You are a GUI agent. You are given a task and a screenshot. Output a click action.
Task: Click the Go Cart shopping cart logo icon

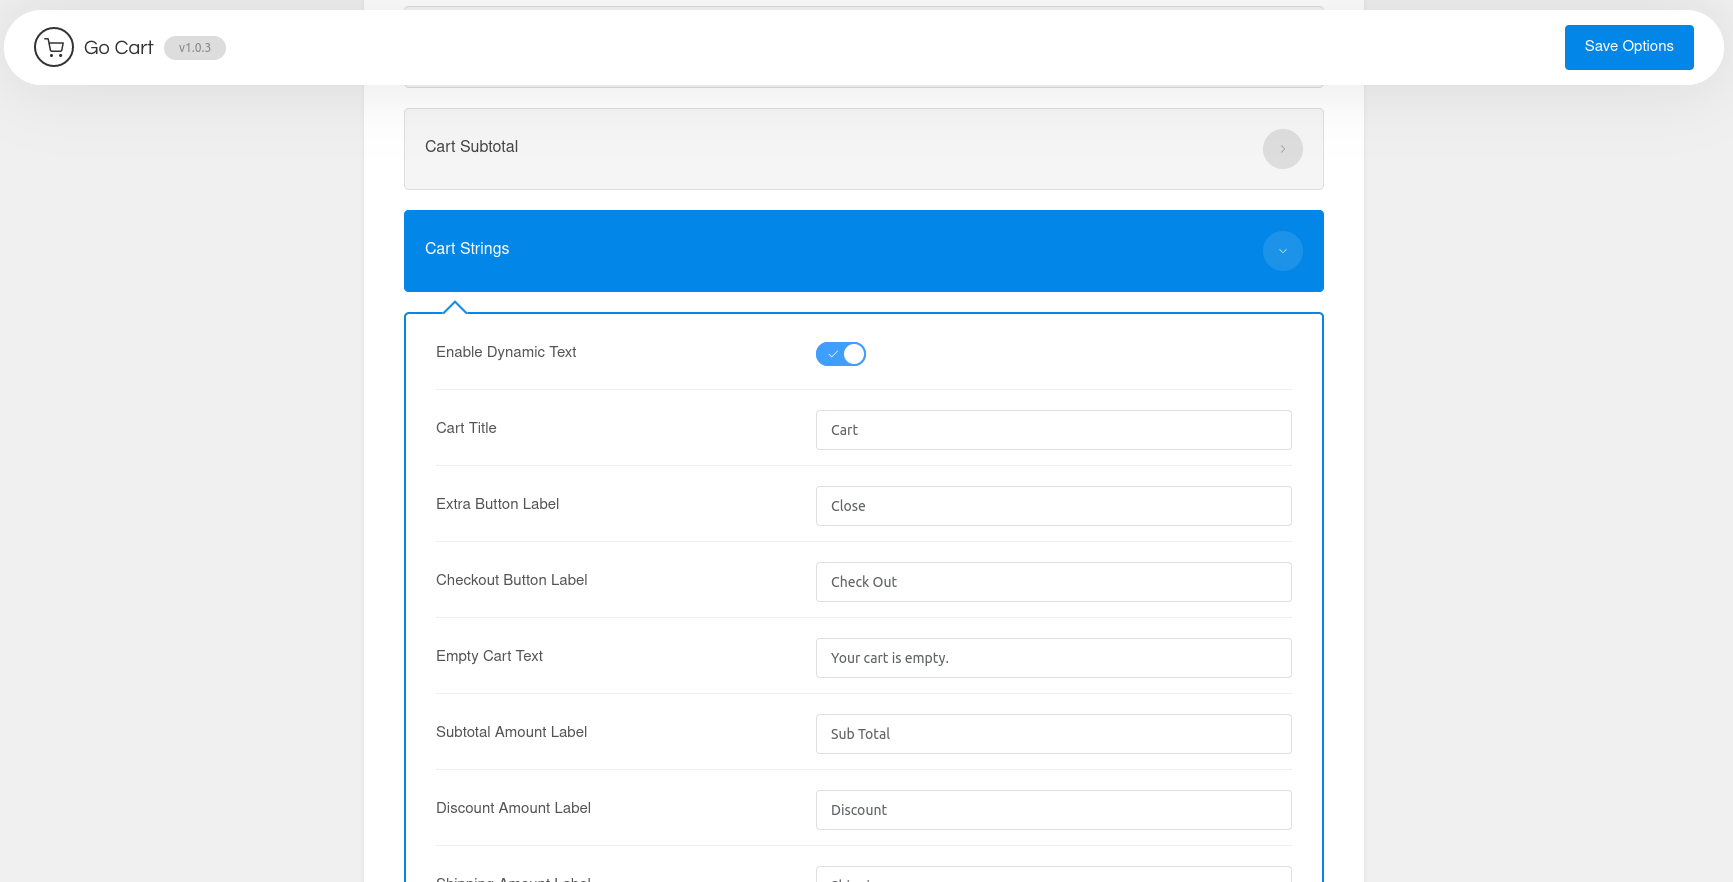[54, 47]
